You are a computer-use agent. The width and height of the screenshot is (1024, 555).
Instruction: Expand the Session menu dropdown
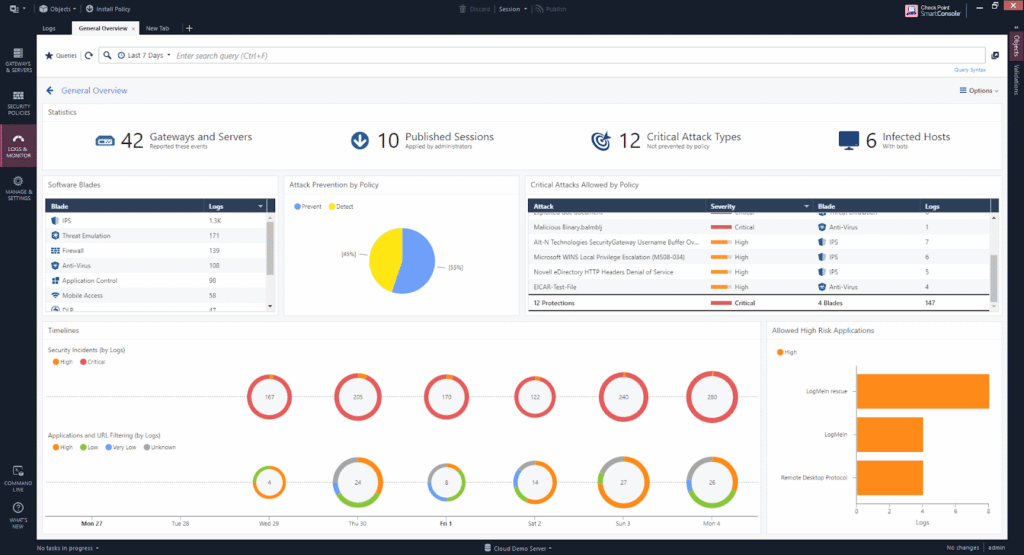(513, 9)
